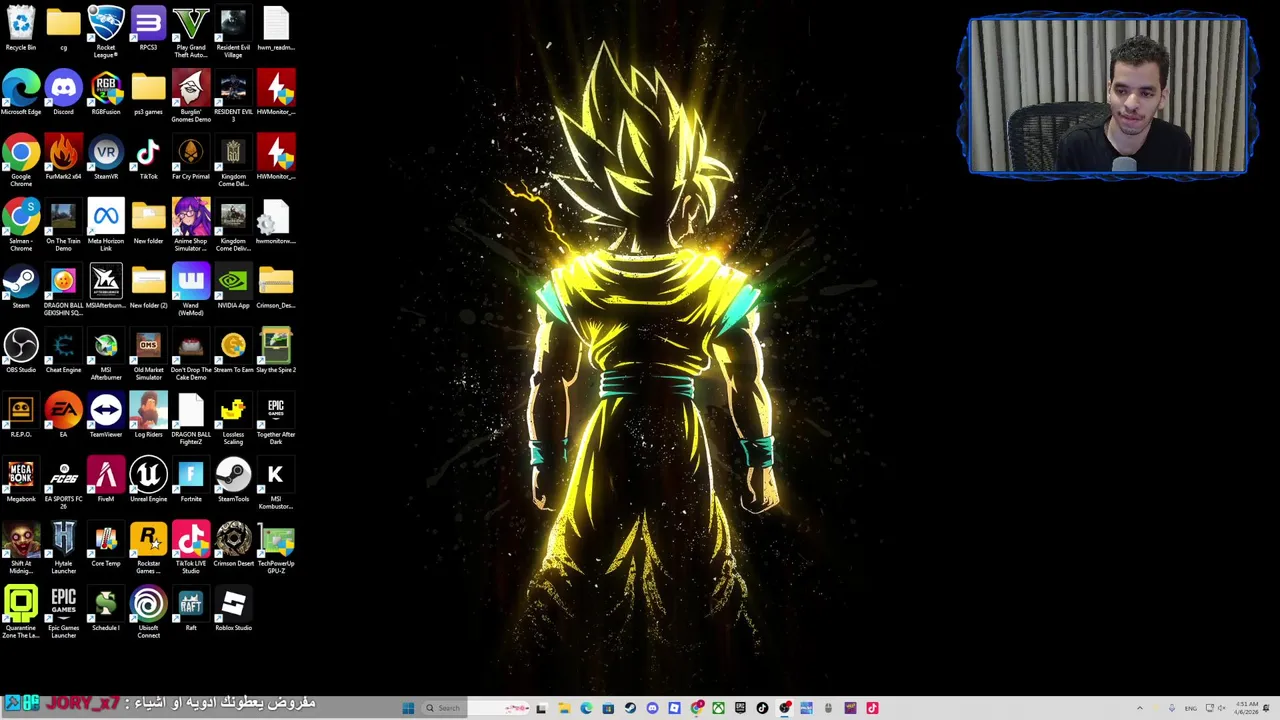
Task: Launch Rocket League desktop shortcut
Action: [x=106, y=32]
